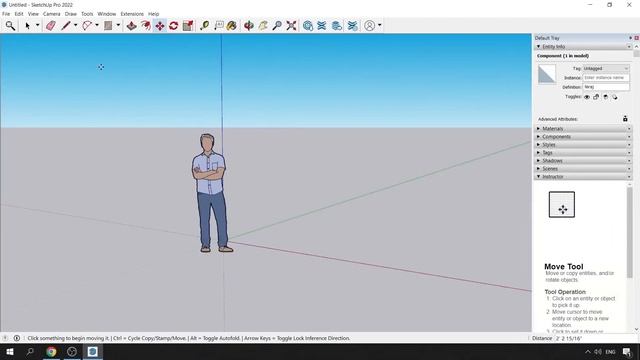
Task: Open Chrome from the taskbar
Action: [x=51, y=351]
